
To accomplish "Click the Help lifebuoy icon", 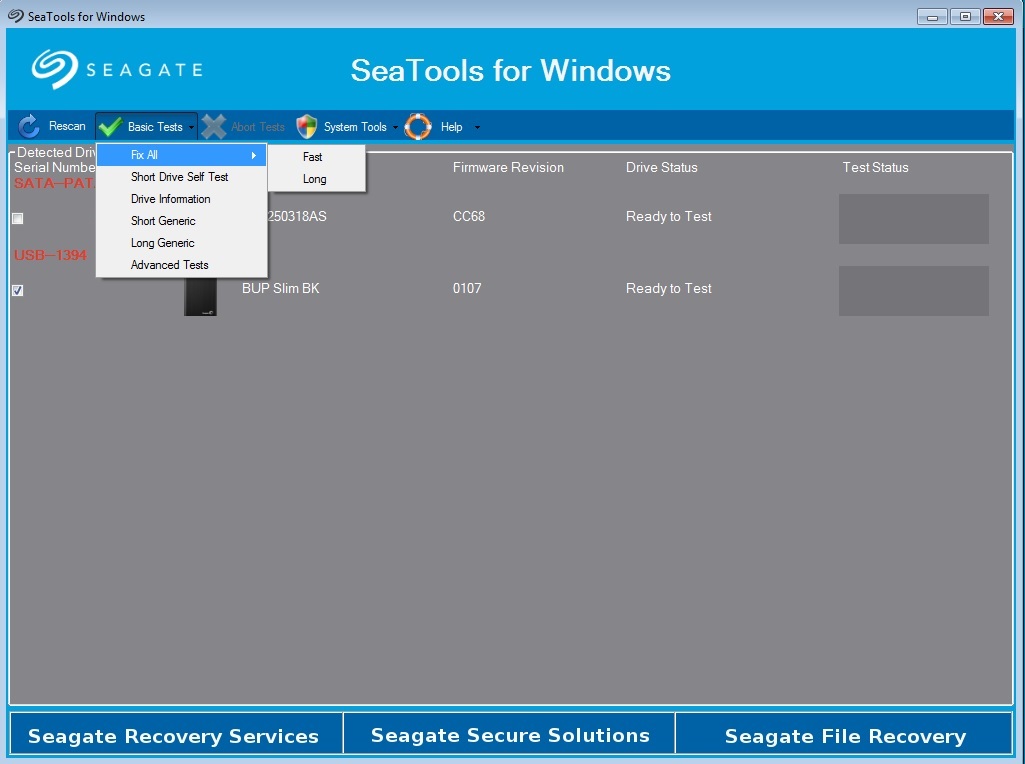I will coord(418,126).
